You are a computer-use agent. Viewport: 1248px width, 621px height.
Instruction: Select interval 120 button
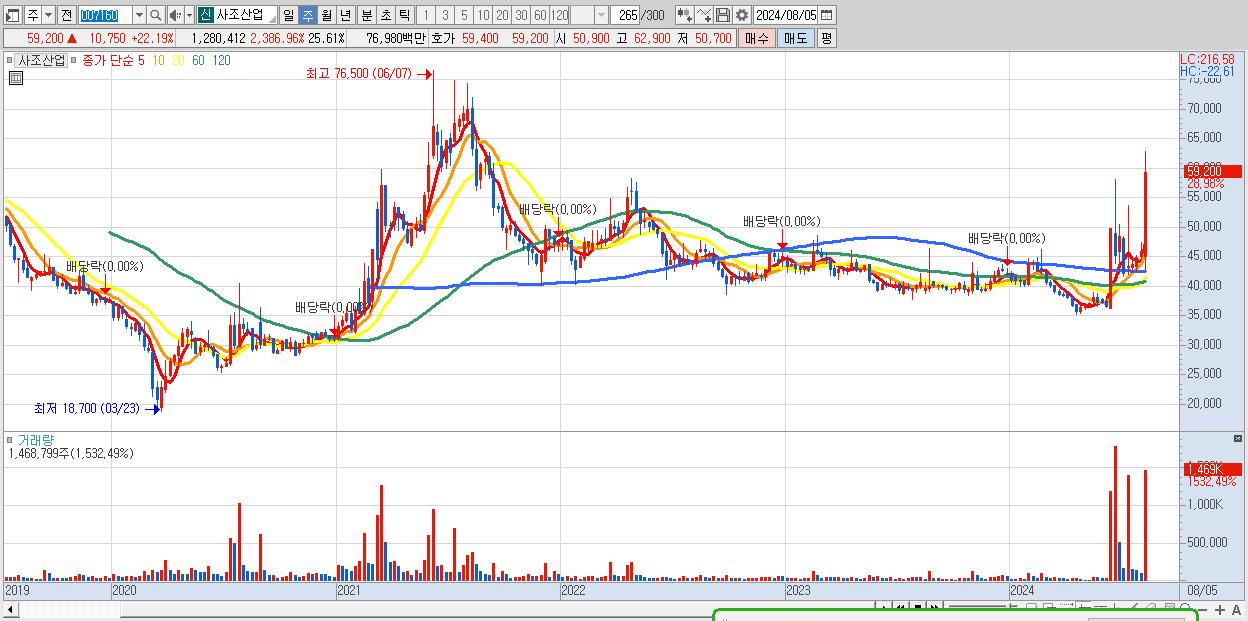point(560,15)
